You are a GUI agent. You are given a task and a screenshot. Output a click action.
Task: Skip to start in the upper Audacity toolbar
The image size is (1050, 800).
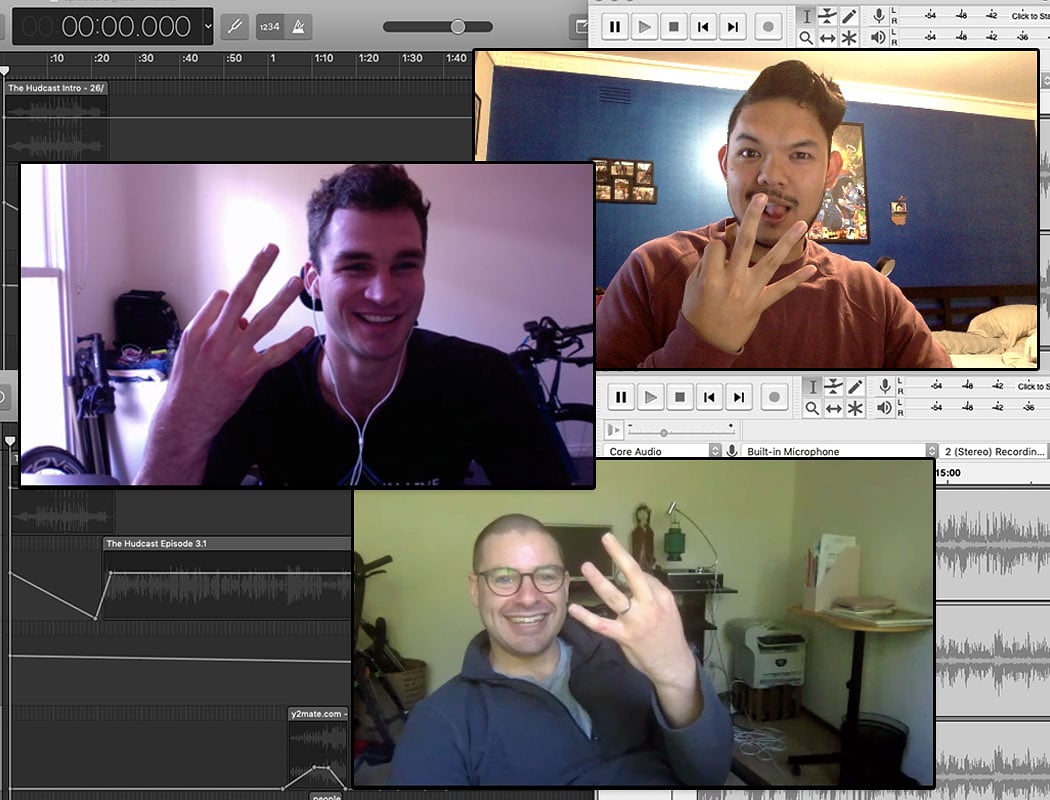pyautogui.click(x=703, y=27)
